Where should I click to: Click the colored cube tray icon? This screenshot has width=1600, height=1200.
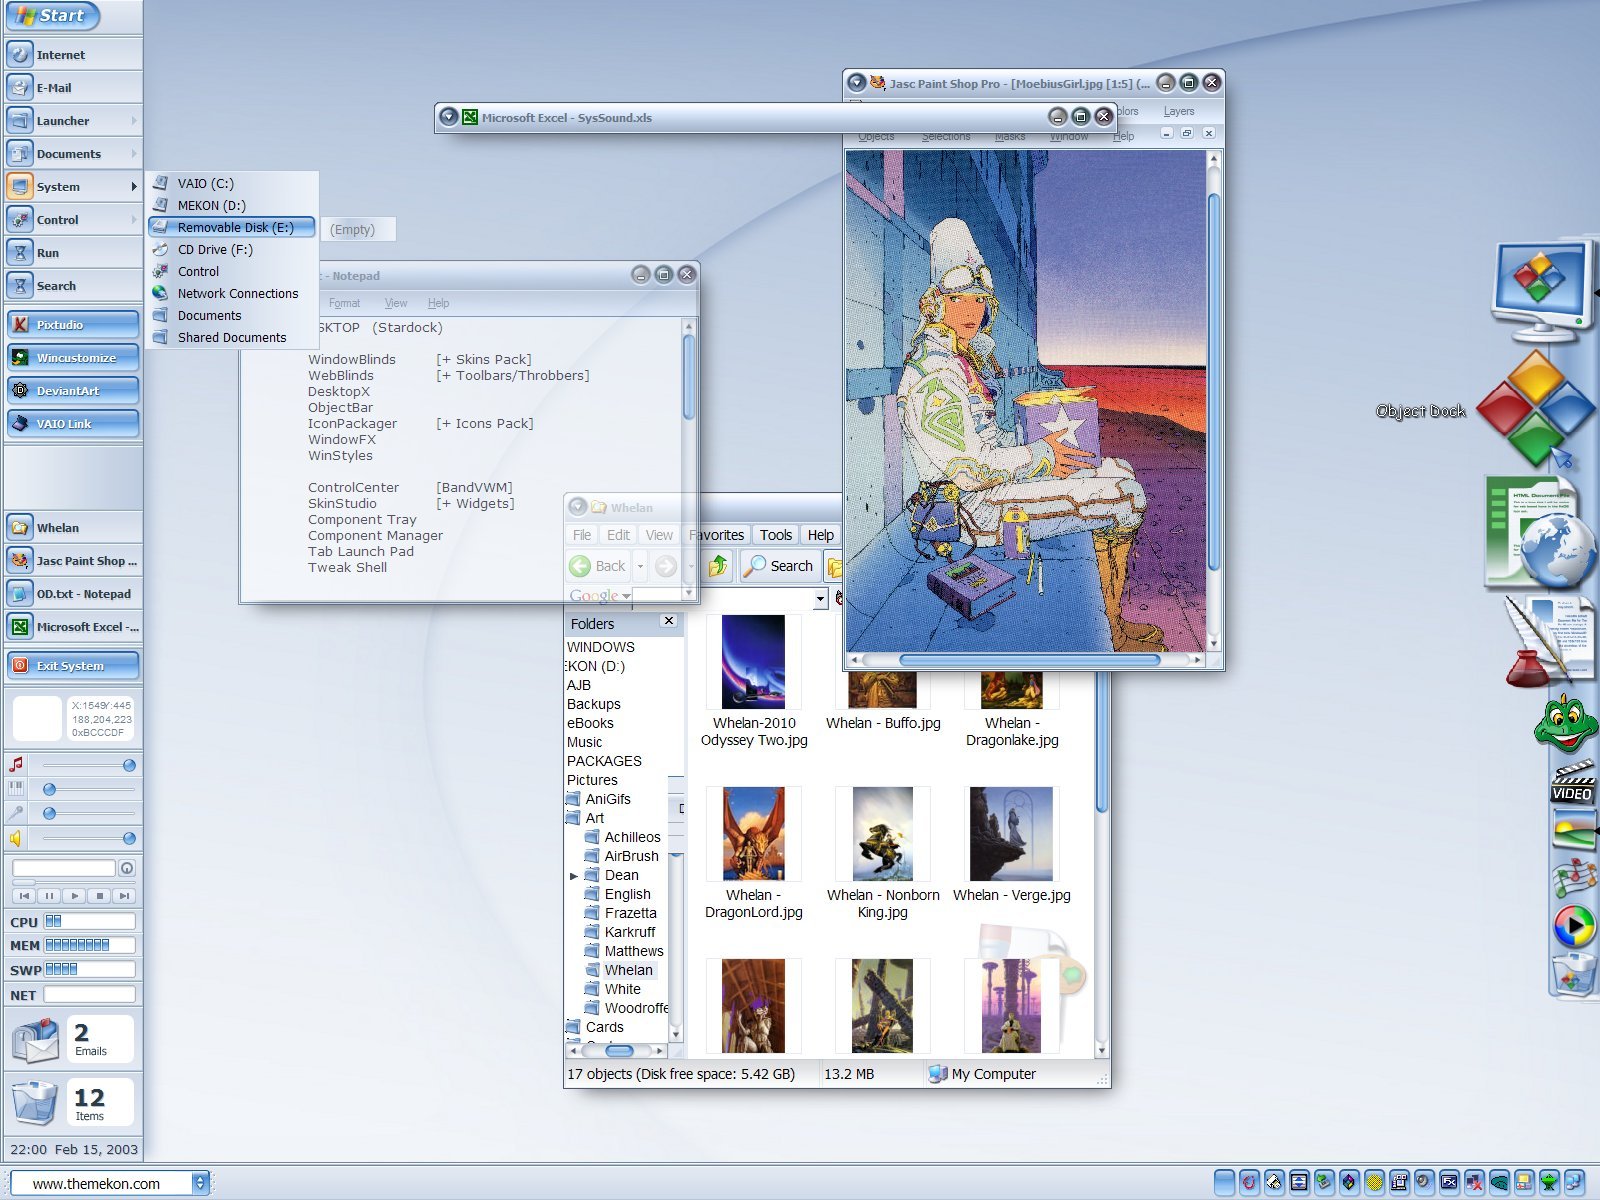pos(1349,1183)
